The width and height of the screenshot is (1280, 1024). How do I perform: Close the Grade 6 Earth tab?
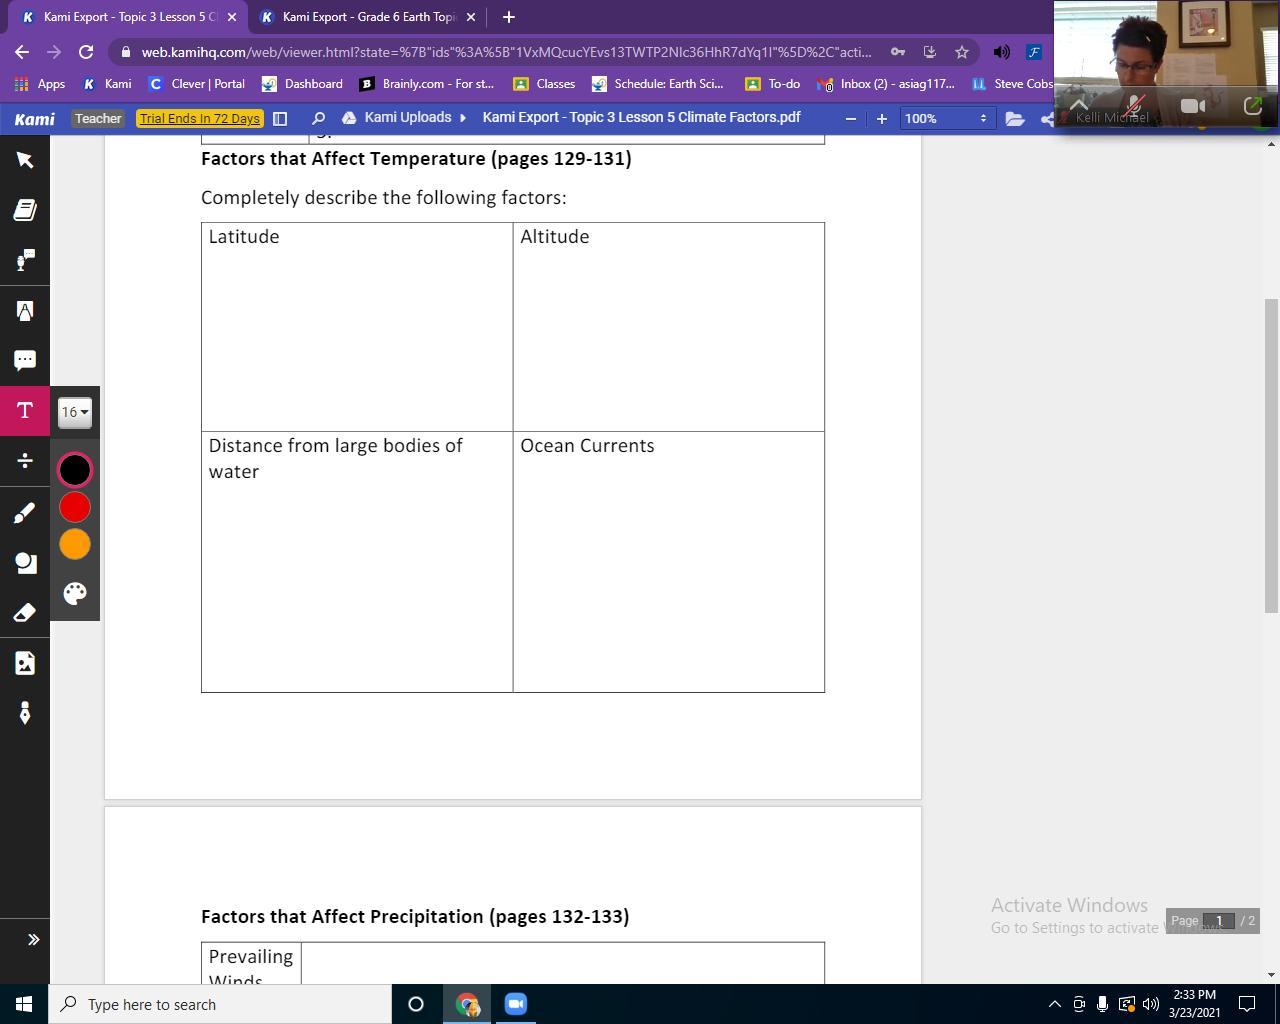471,17
